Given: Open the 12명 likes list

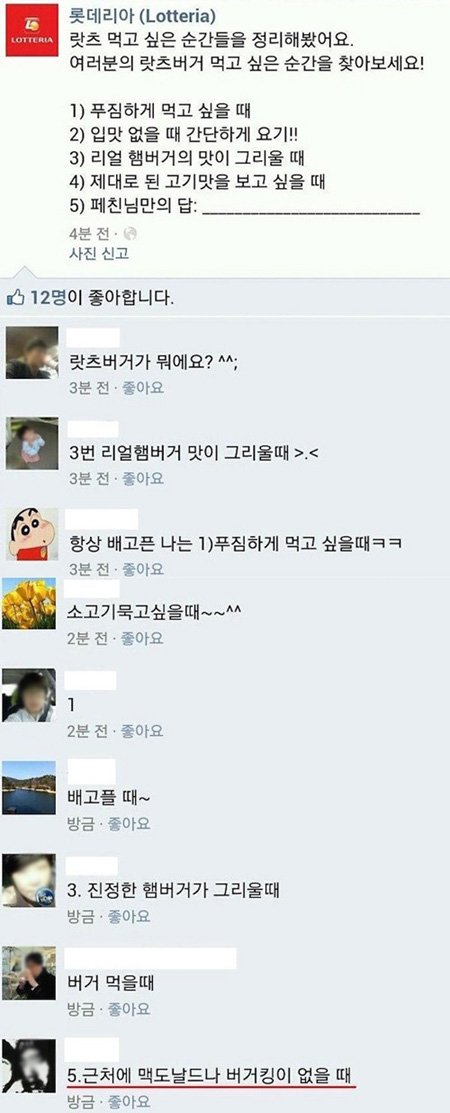Looking at the screenshot, I should pos(47,298).
